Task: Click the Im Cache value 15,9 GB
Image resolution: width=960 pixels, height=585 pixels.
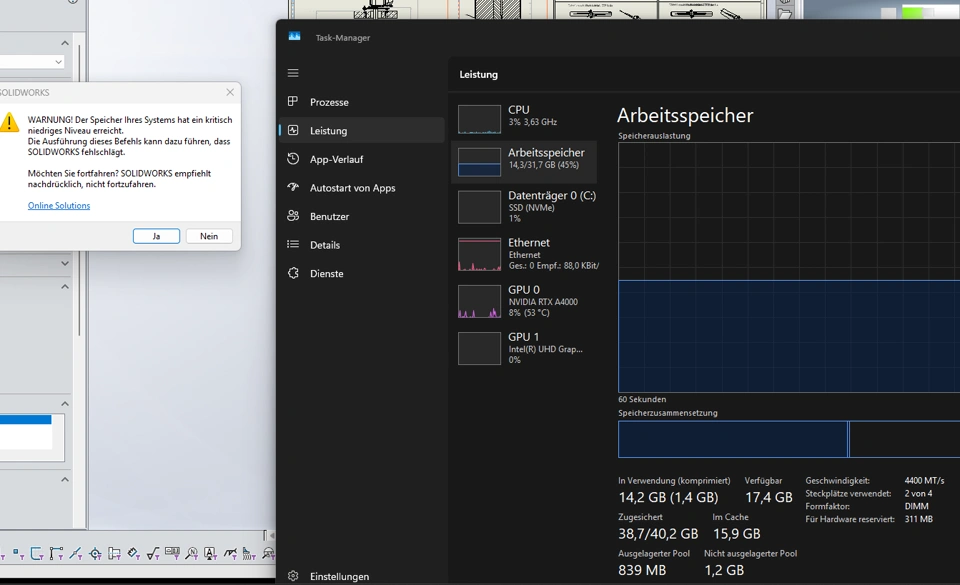Action: (737, 534)
